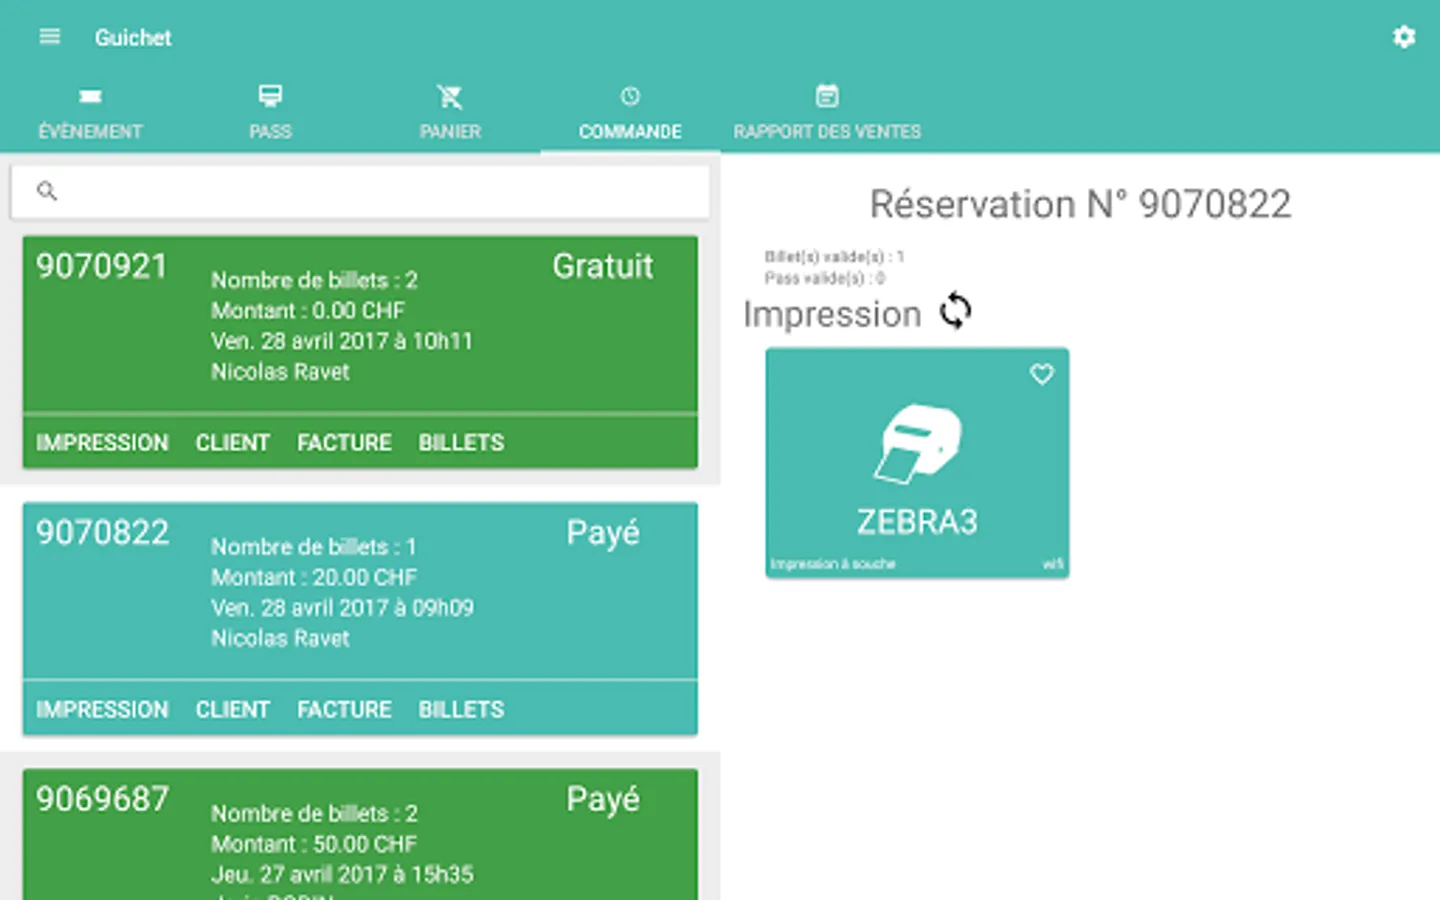The height and width of the screenshot is (900, 1440).
Task: Open settings gear icon
Action: click(1404, 37)
